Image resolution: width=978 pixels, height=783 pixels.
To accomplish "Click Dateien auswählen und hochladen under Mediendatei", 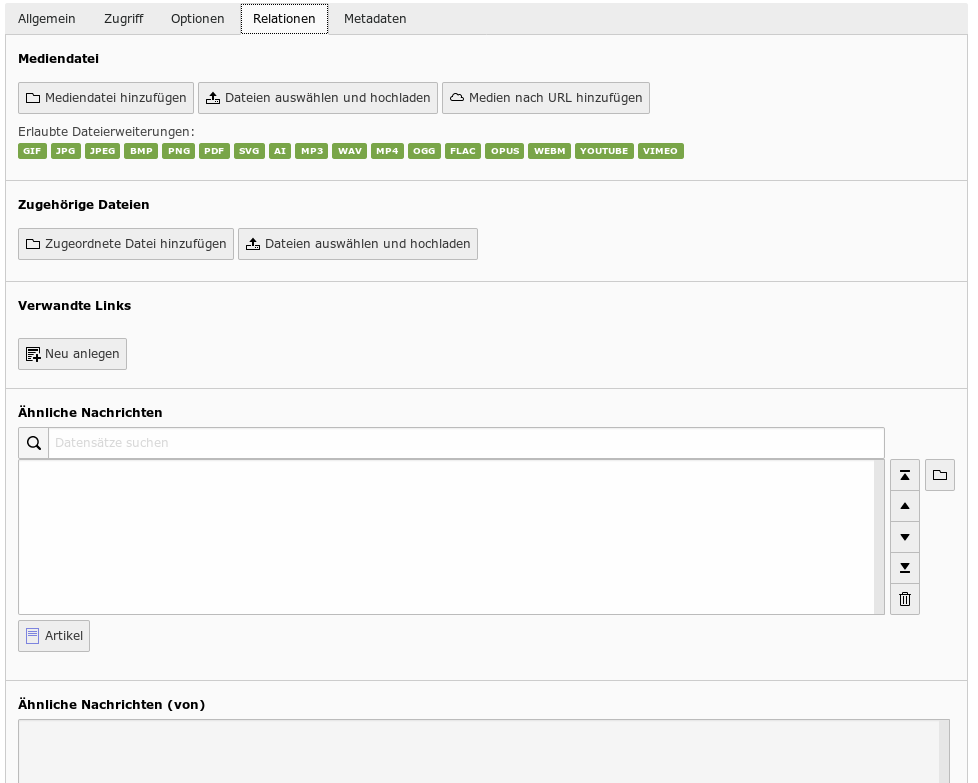I will click(x=318, y=98).
